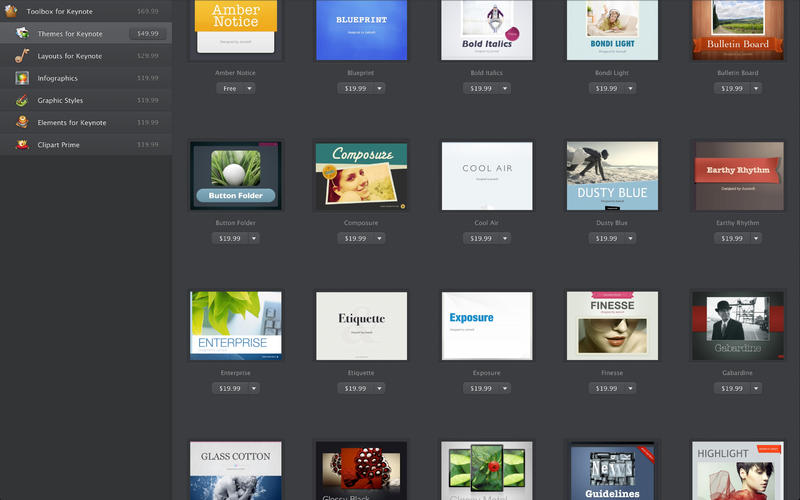Click the Dusty Blue theme name label
The image size is (800, 500).
tap(612, 223)
